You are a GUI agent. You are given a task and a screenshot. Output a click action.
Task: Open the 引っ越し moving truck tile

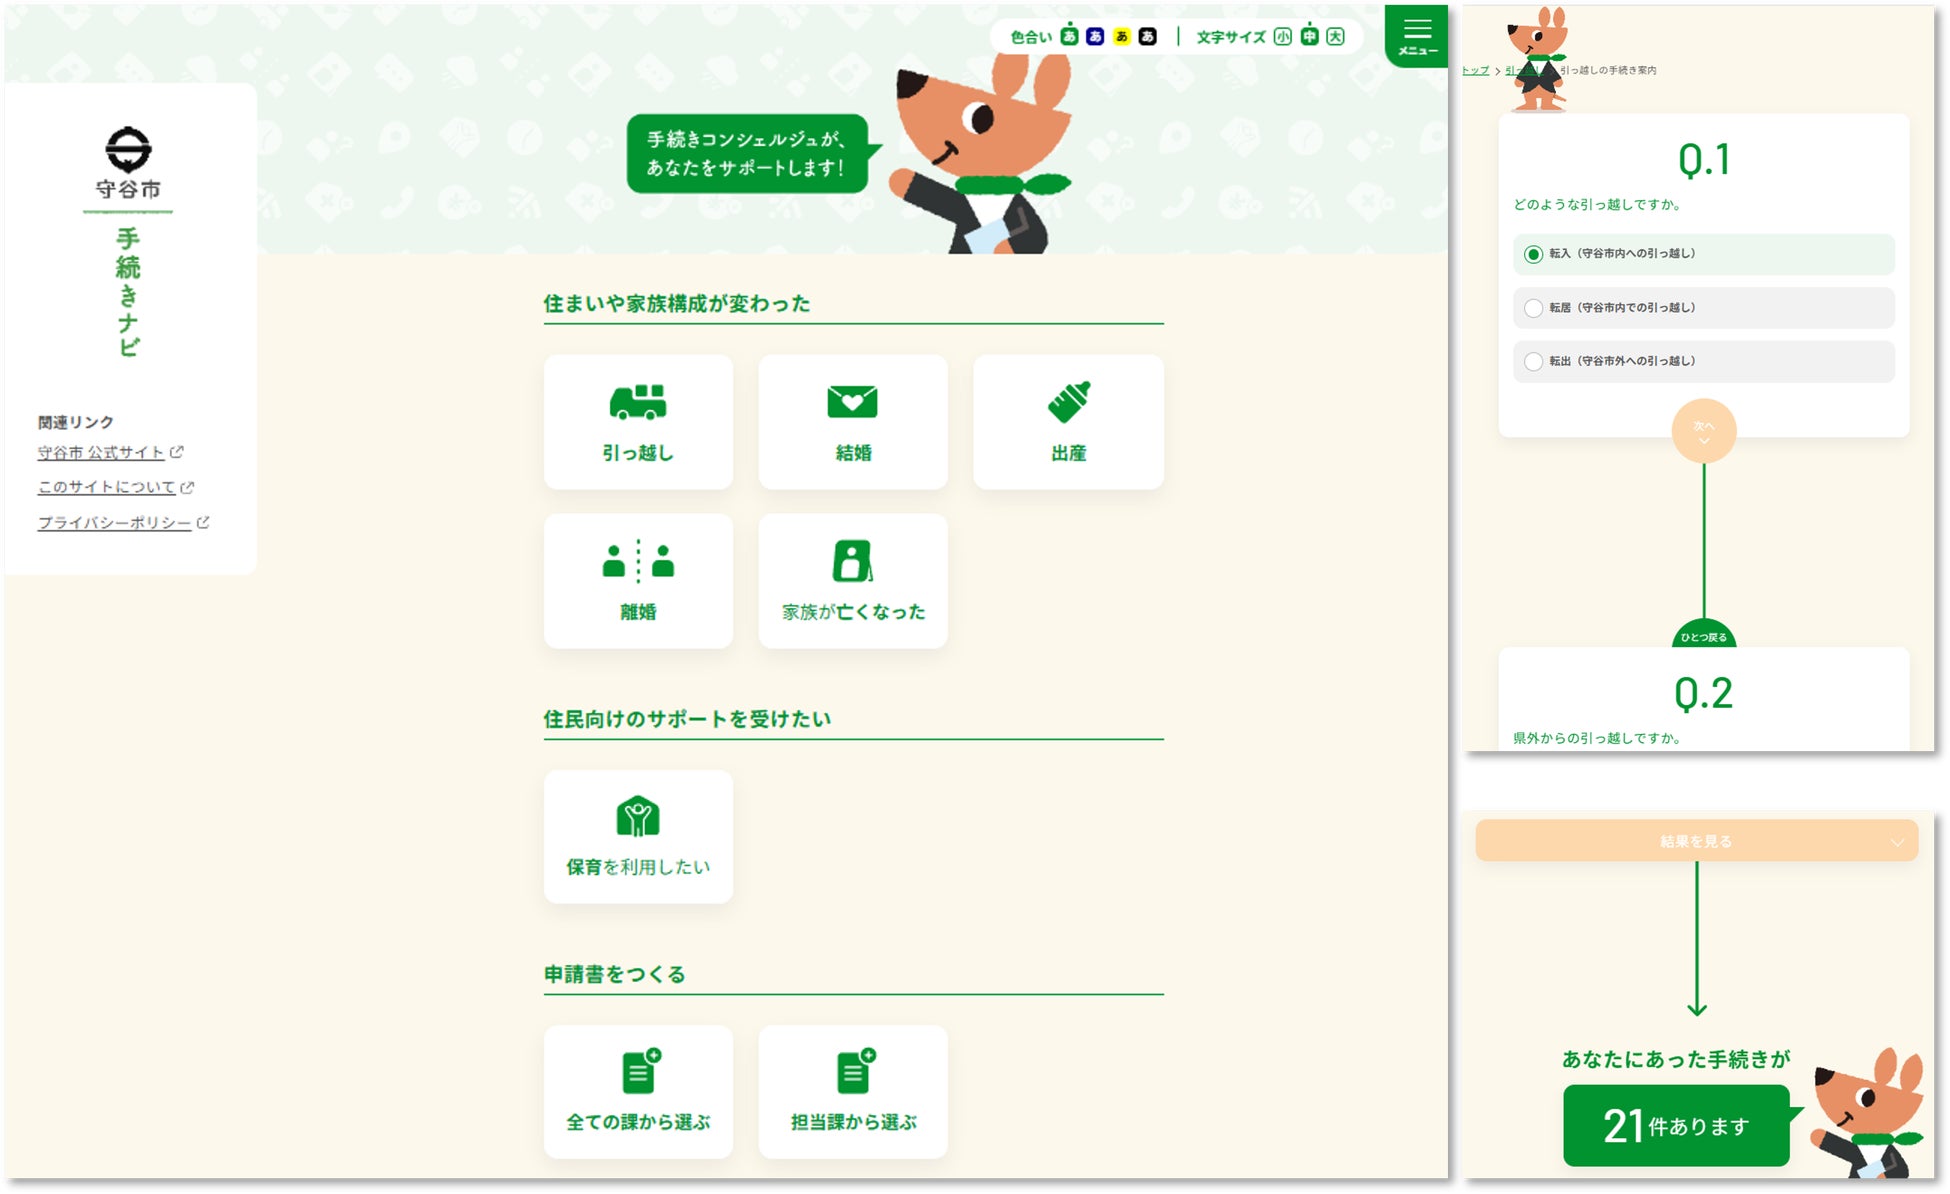point(638,421)
